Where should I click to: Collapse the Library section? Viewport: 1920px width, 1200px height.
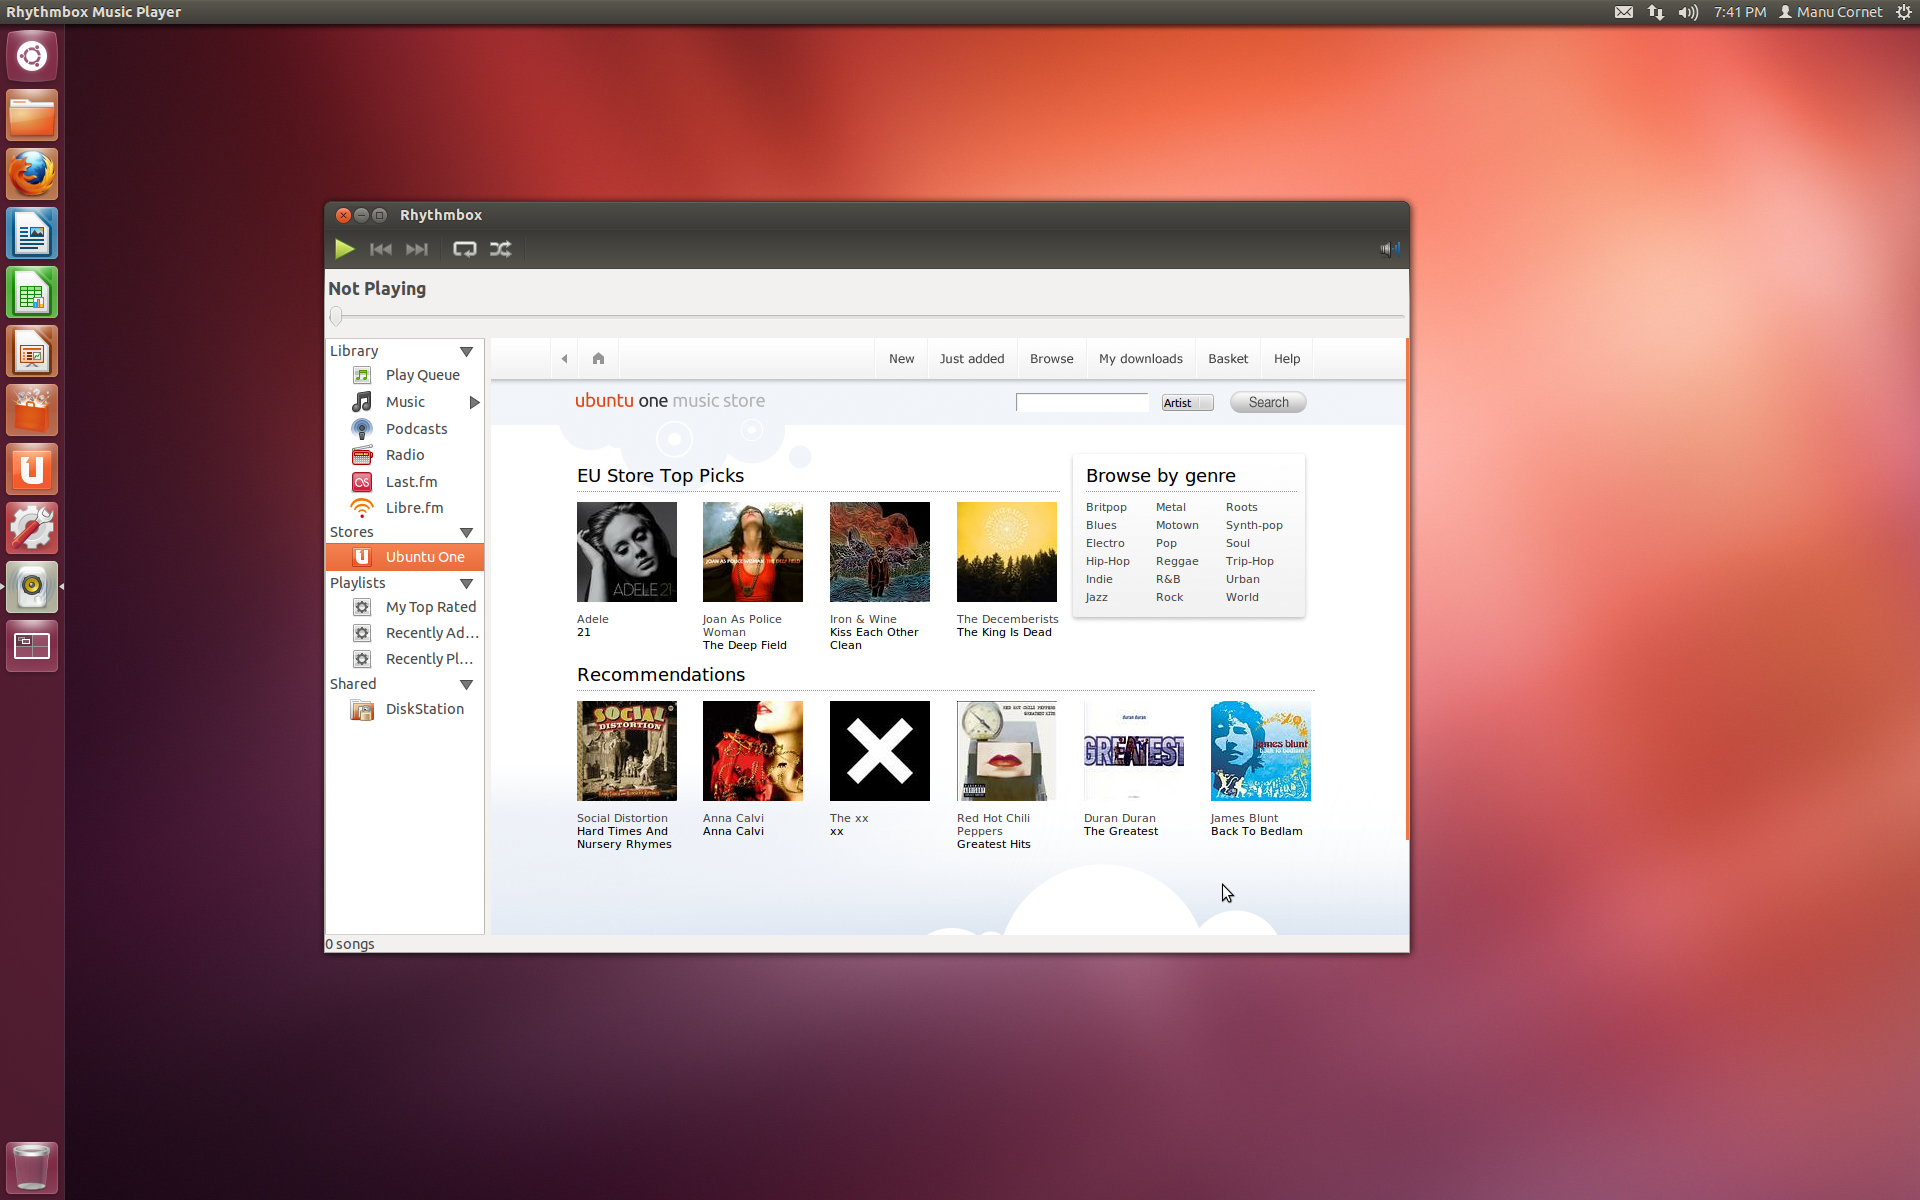466,352
